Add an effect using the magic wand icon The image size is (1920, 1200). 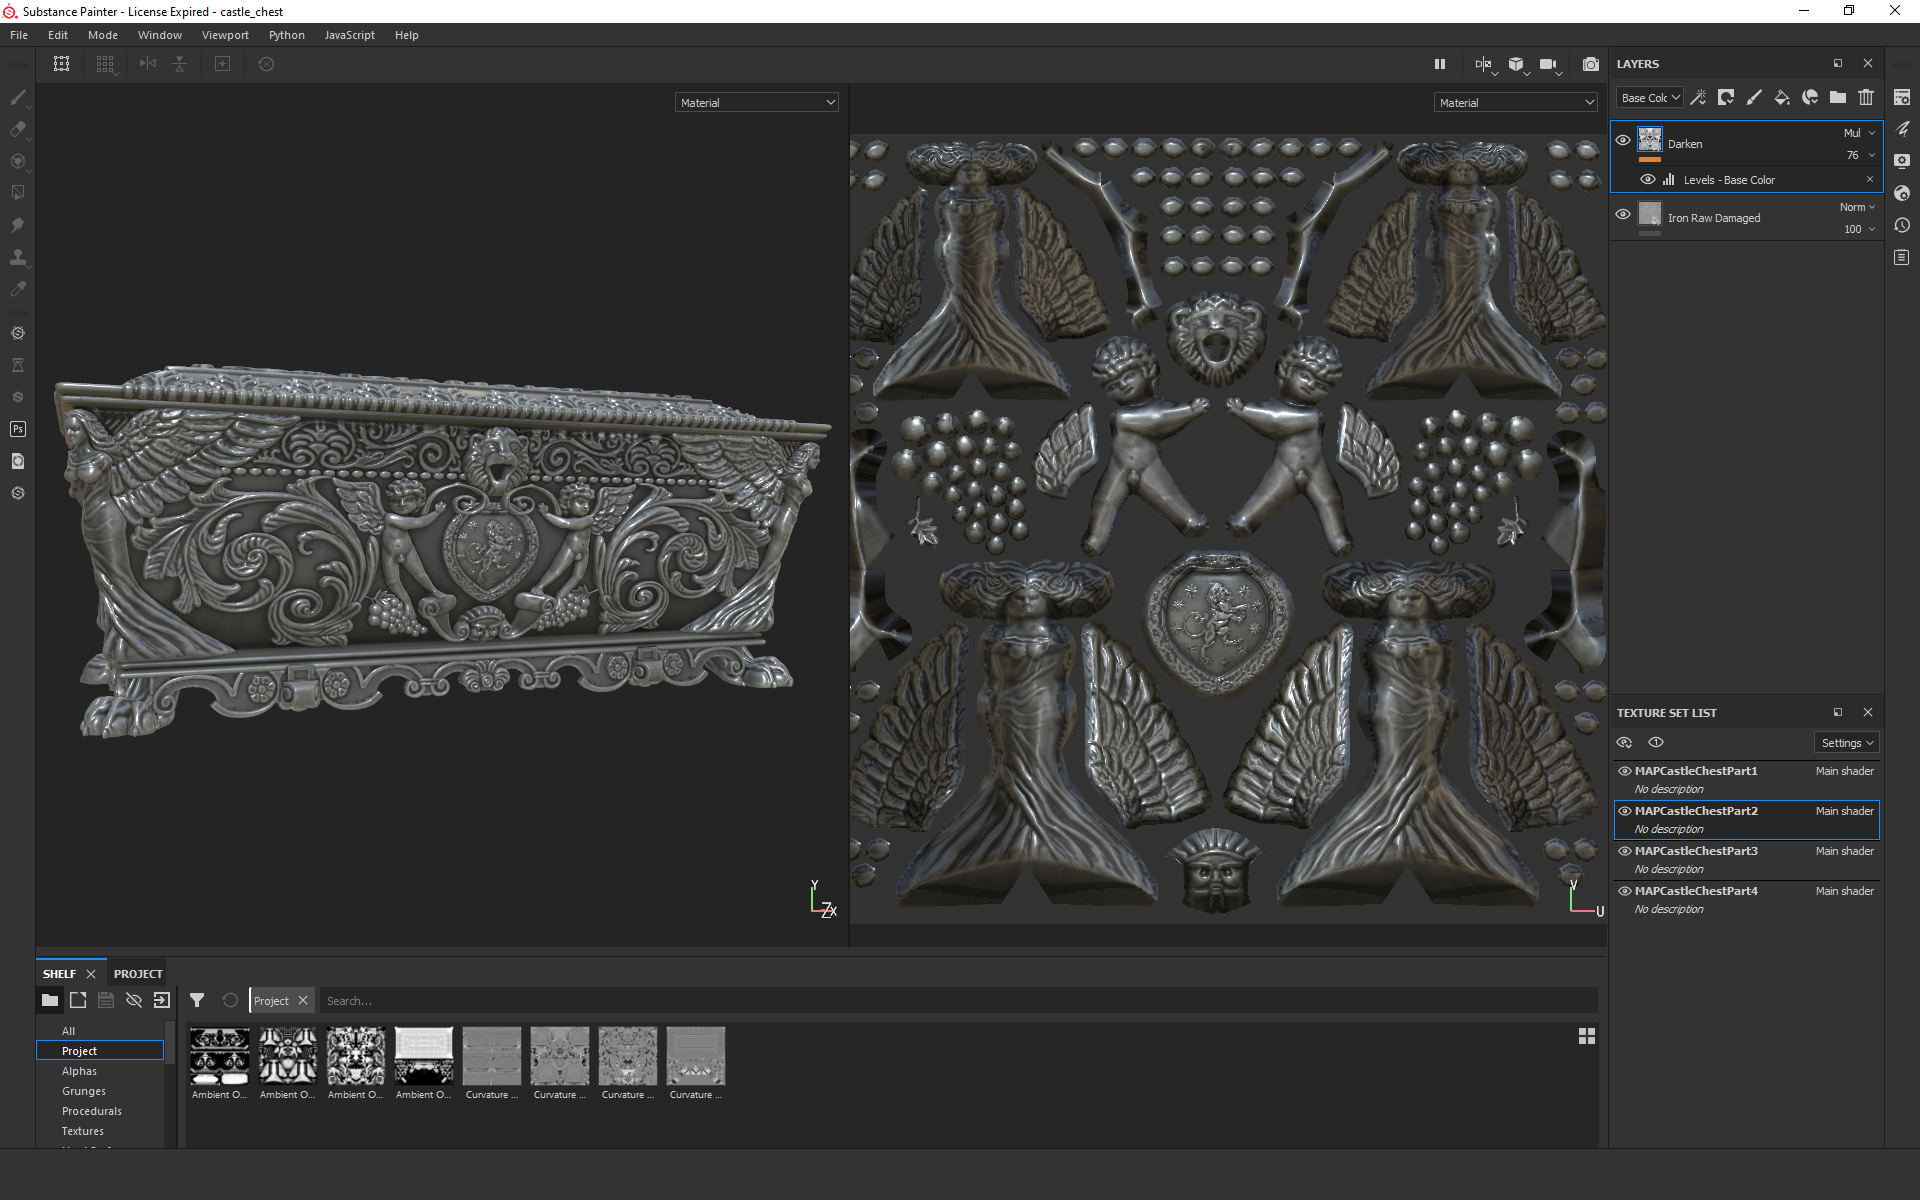[x=1698, y=97]
